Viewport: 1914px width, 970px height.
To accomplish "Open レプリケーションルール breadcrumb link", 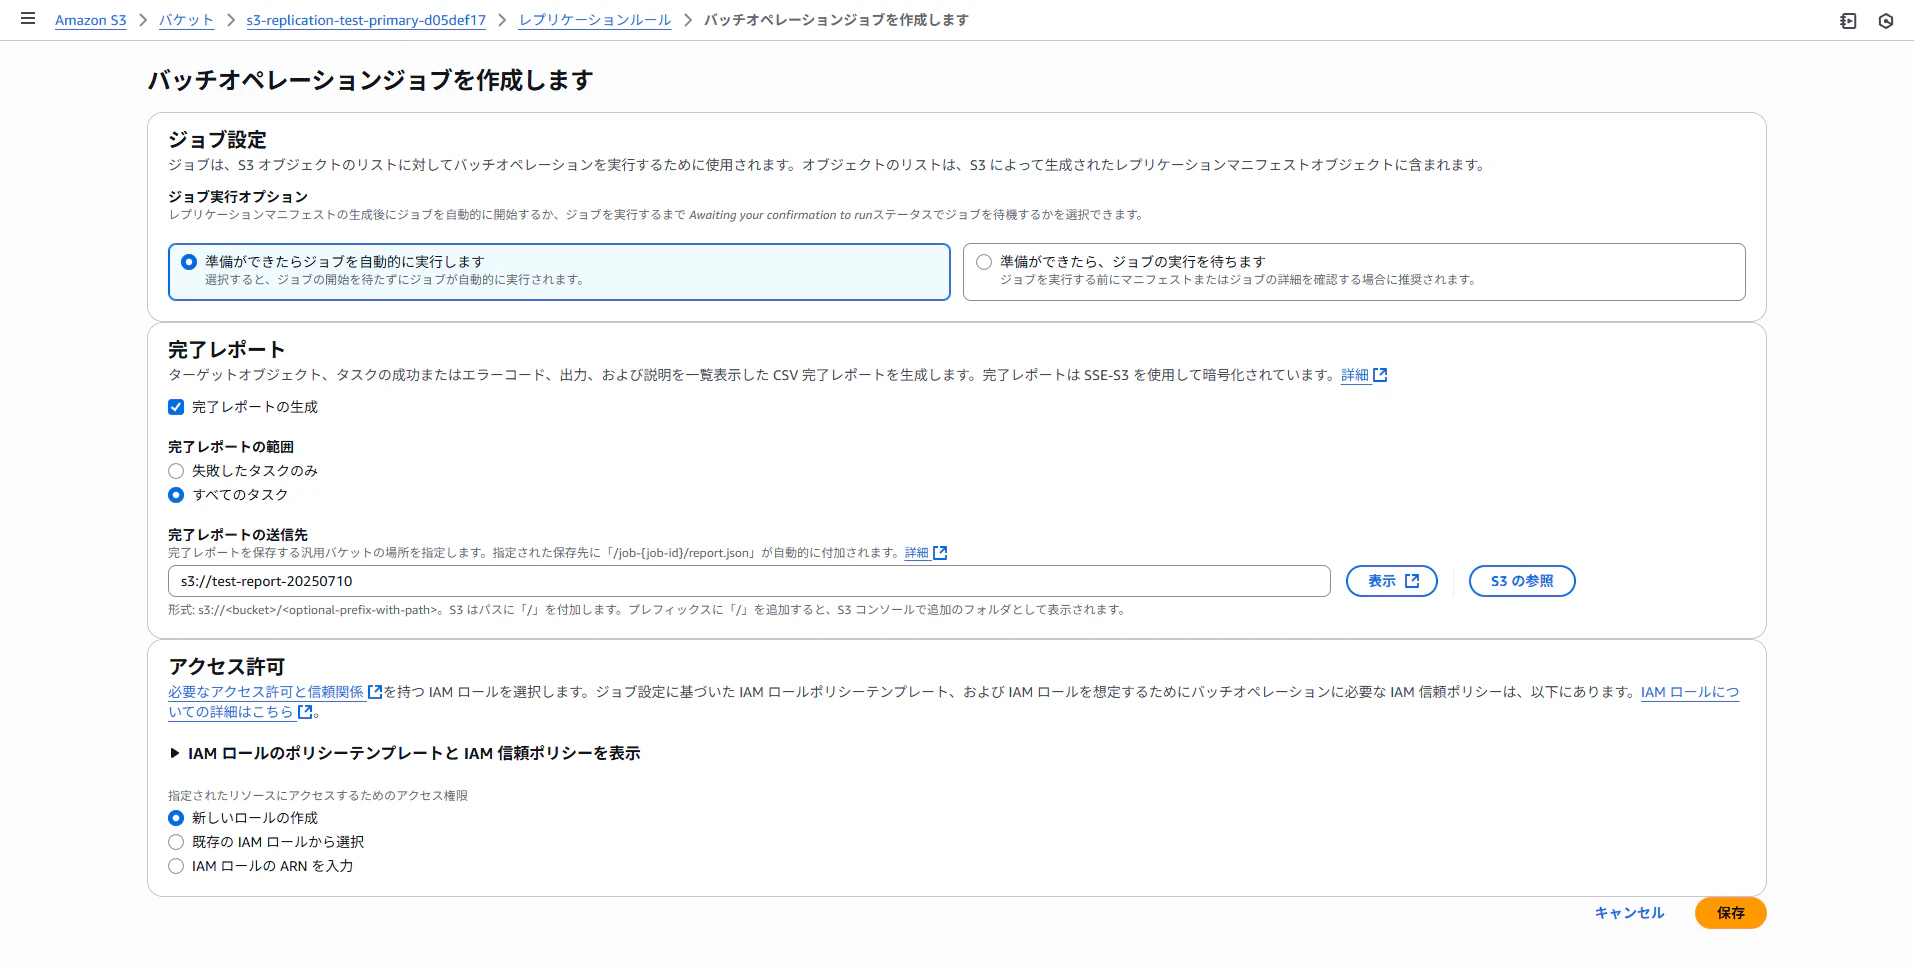I will point(594,19).
